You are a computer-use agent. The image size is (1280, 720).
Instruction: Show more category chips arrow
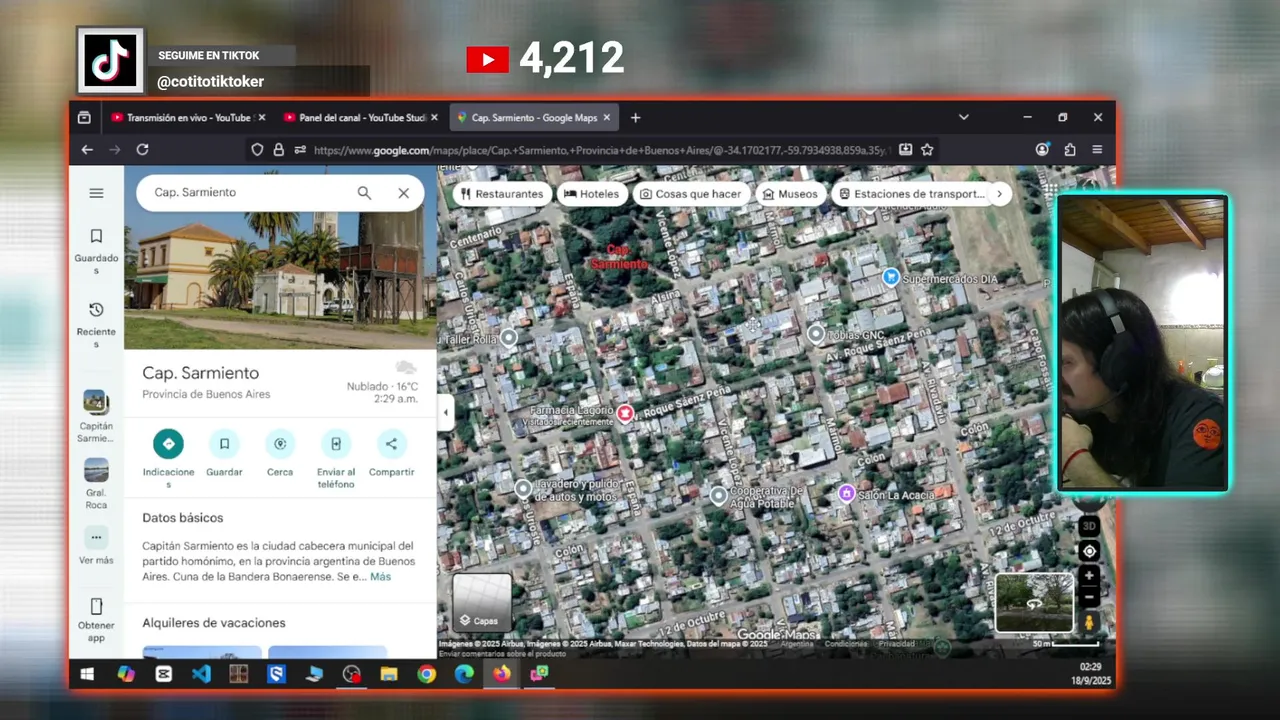click(999, 194)
